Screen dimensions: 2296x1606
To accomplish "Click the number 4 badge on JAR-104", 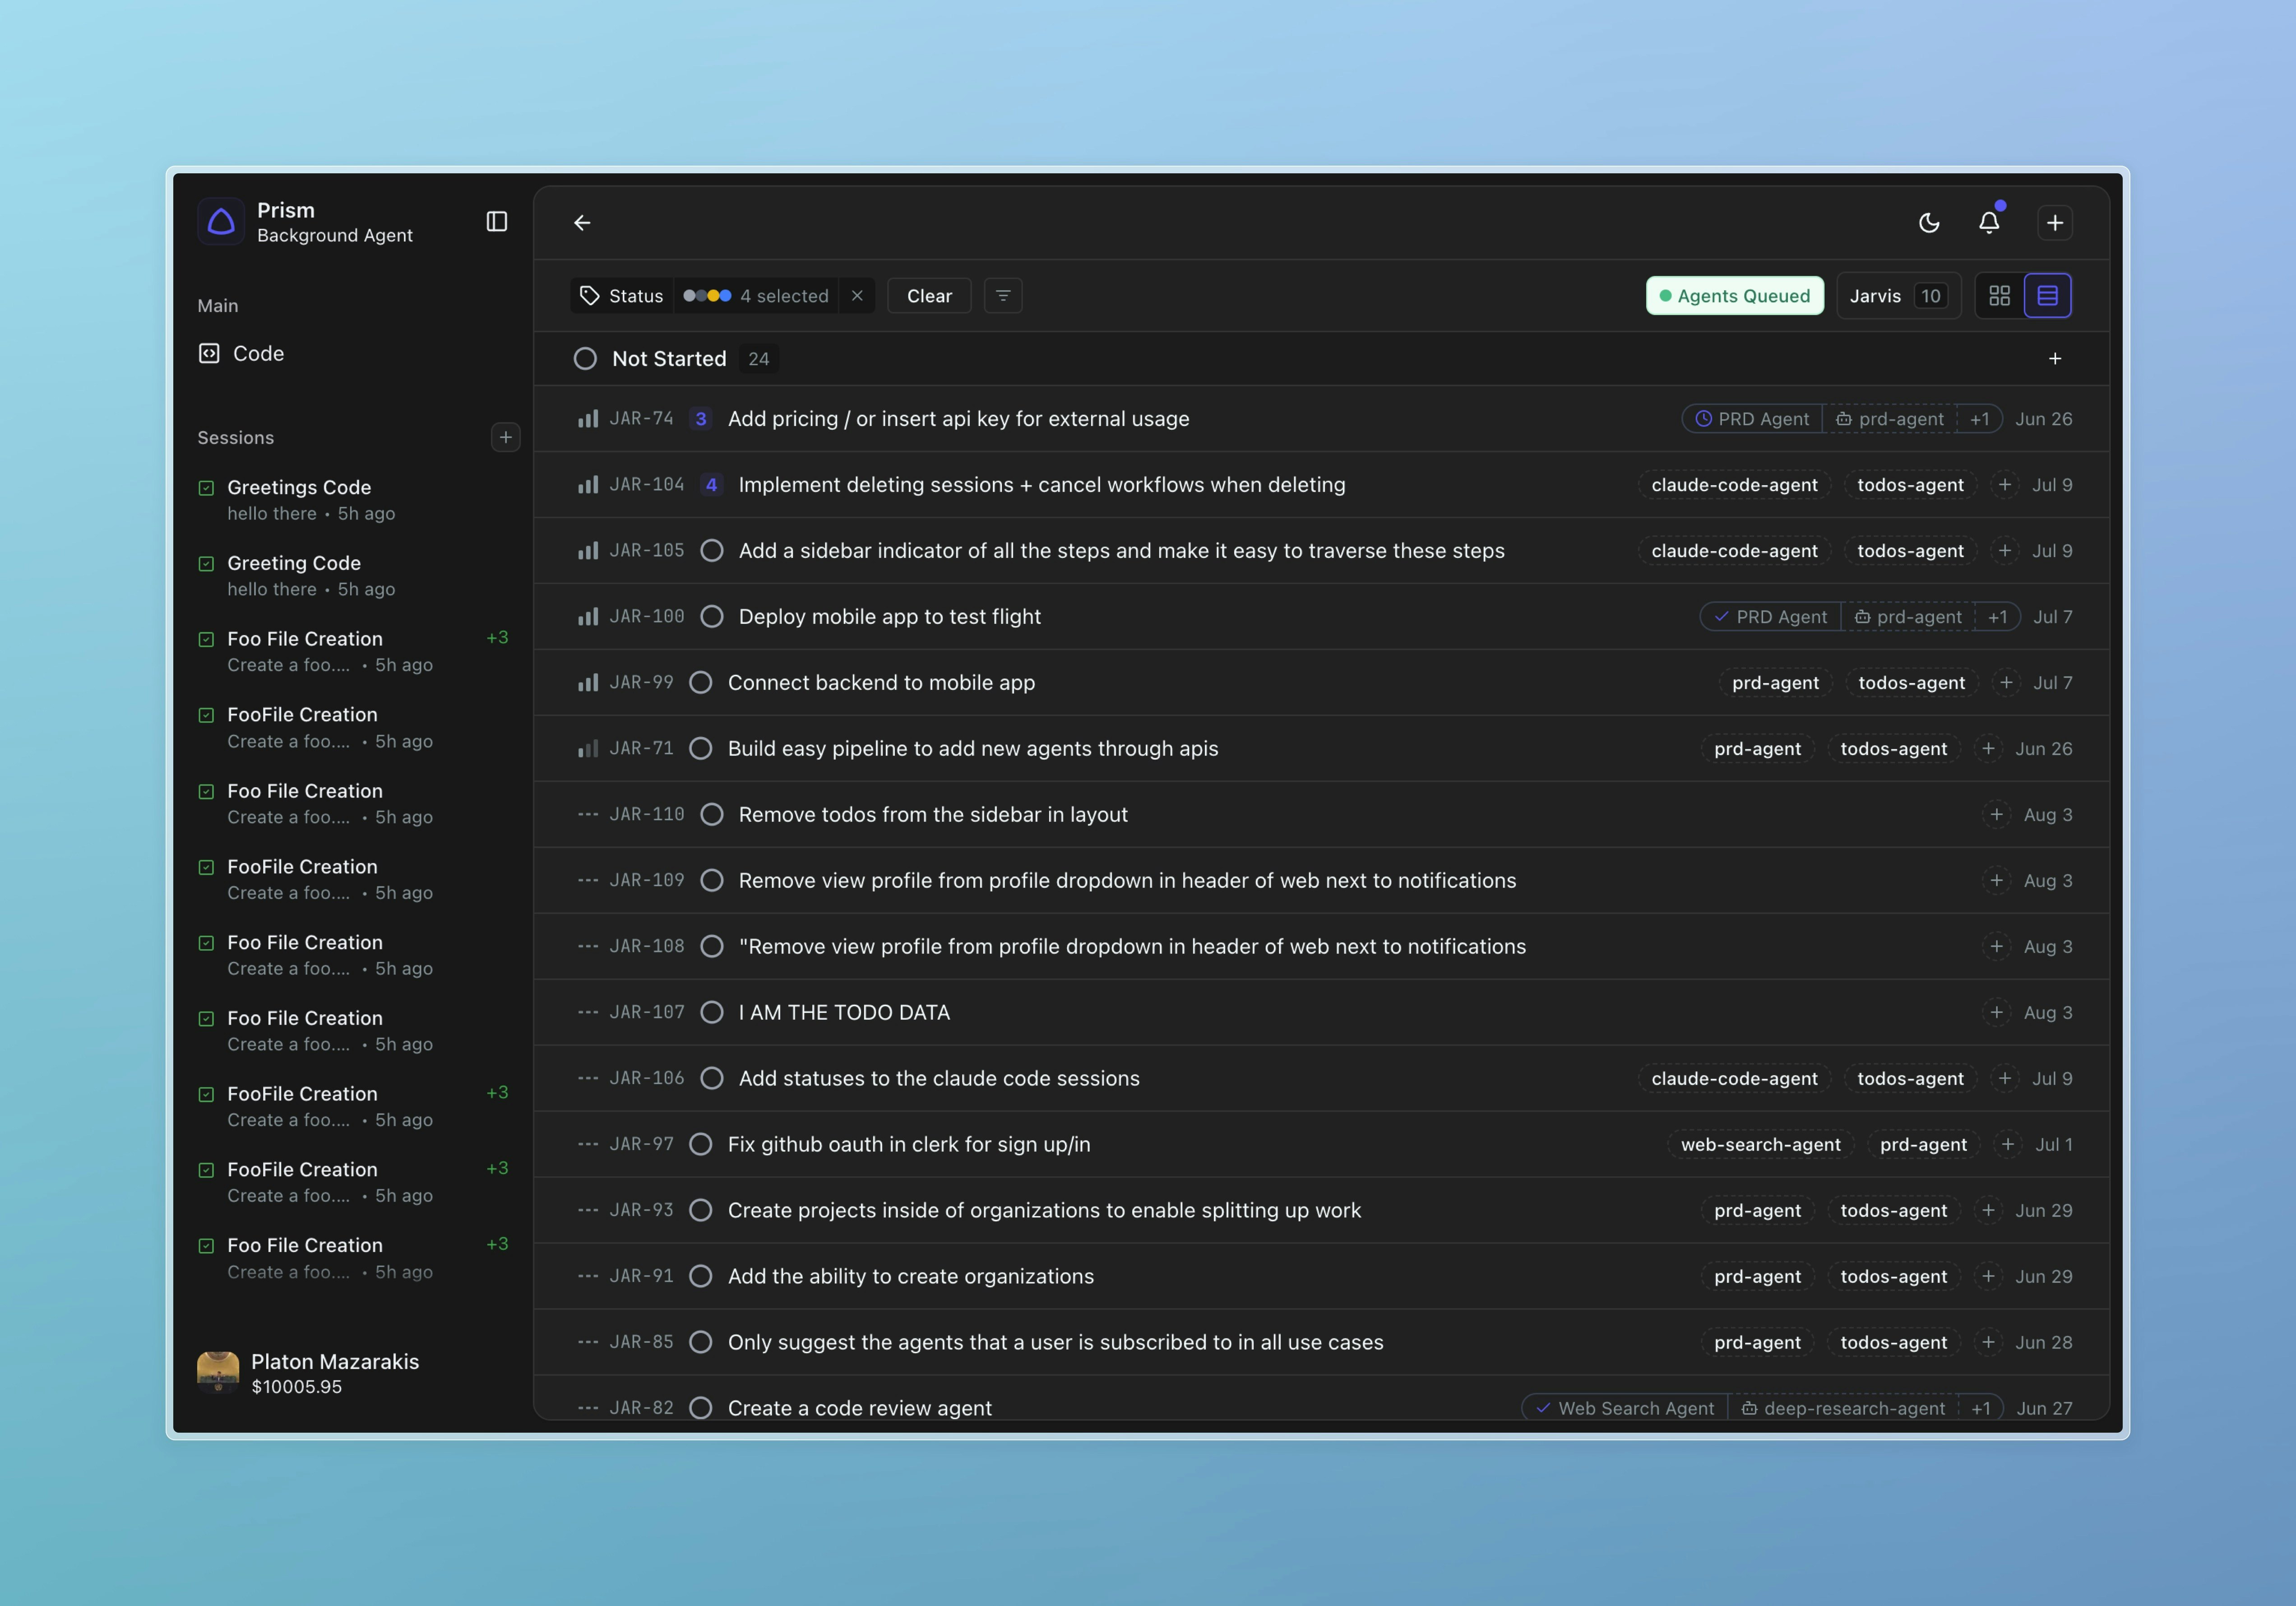I will [x=711, y=485].
